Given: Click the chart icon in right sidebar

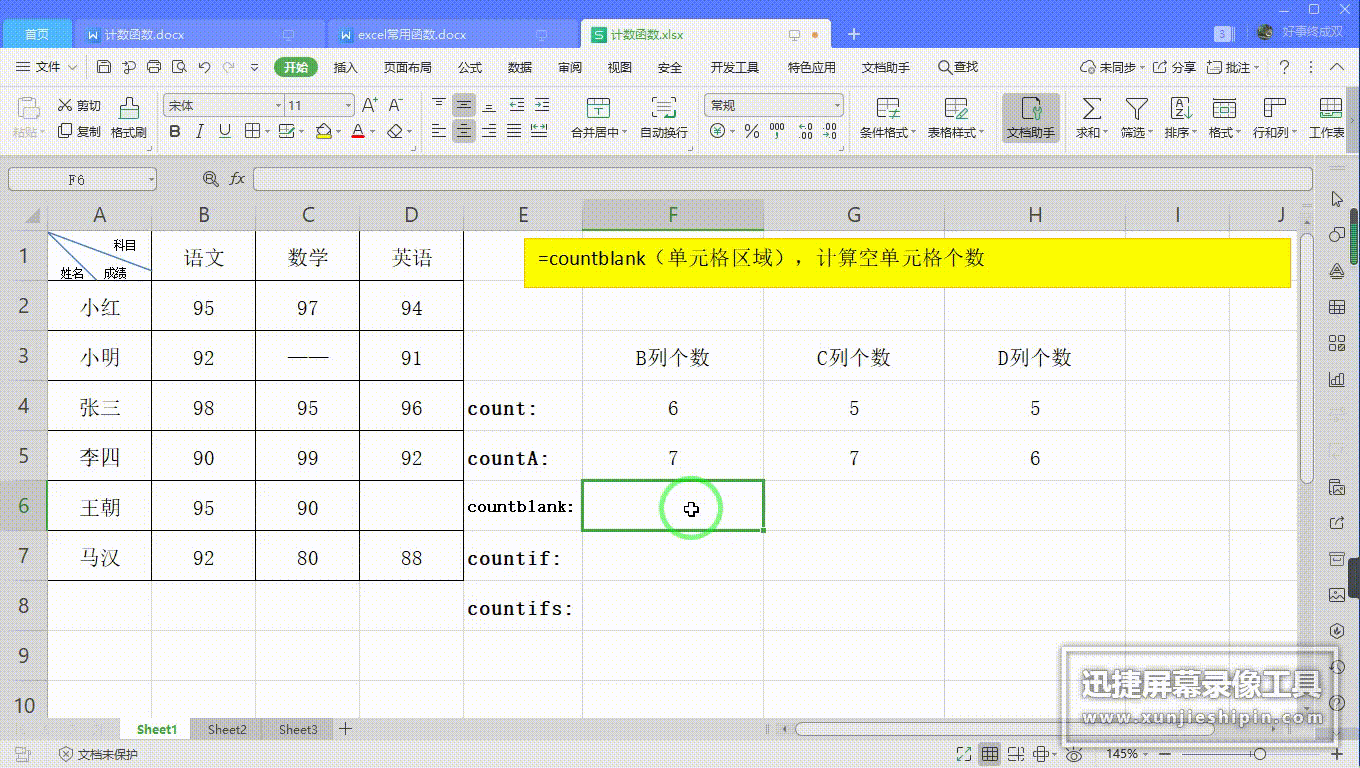Looking at the screenshot, I should (x=1337, y=379).
